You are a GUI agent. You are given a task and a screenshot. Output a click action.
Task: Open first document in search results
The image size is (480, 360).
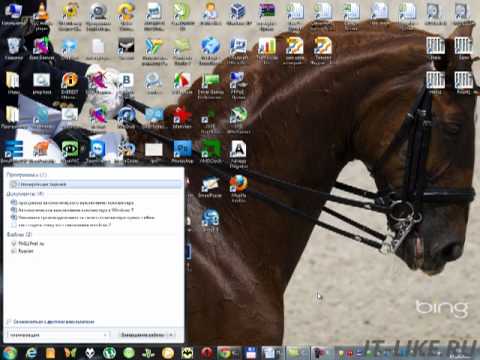(72, 202)
